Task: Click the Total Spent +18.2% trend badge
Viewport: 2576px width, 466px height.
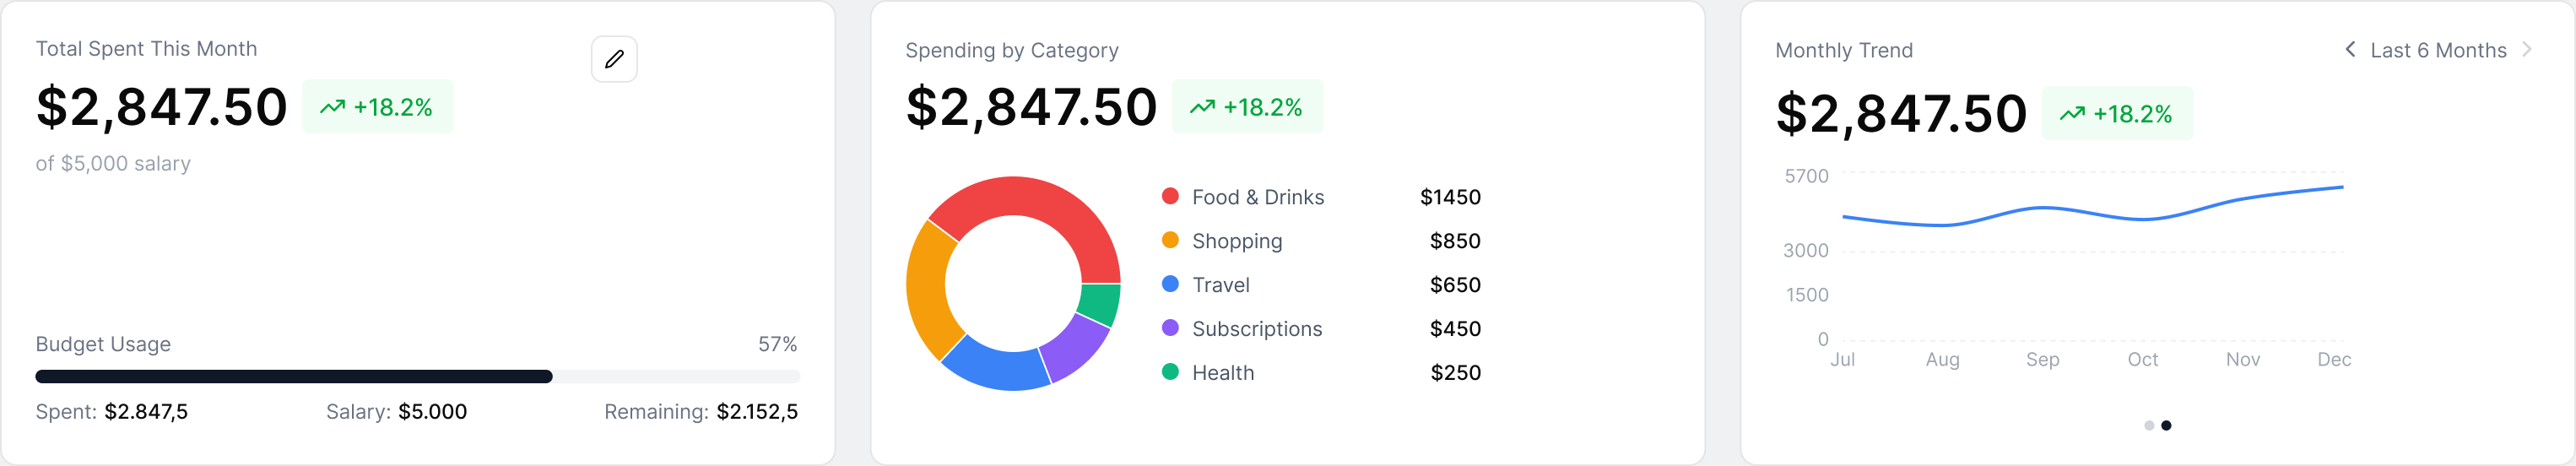Action: tap(377, 107)
